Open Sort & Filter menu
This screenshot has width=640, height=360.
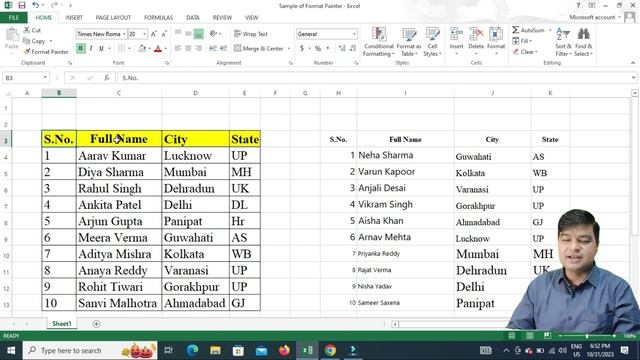(x=563, y=42)
